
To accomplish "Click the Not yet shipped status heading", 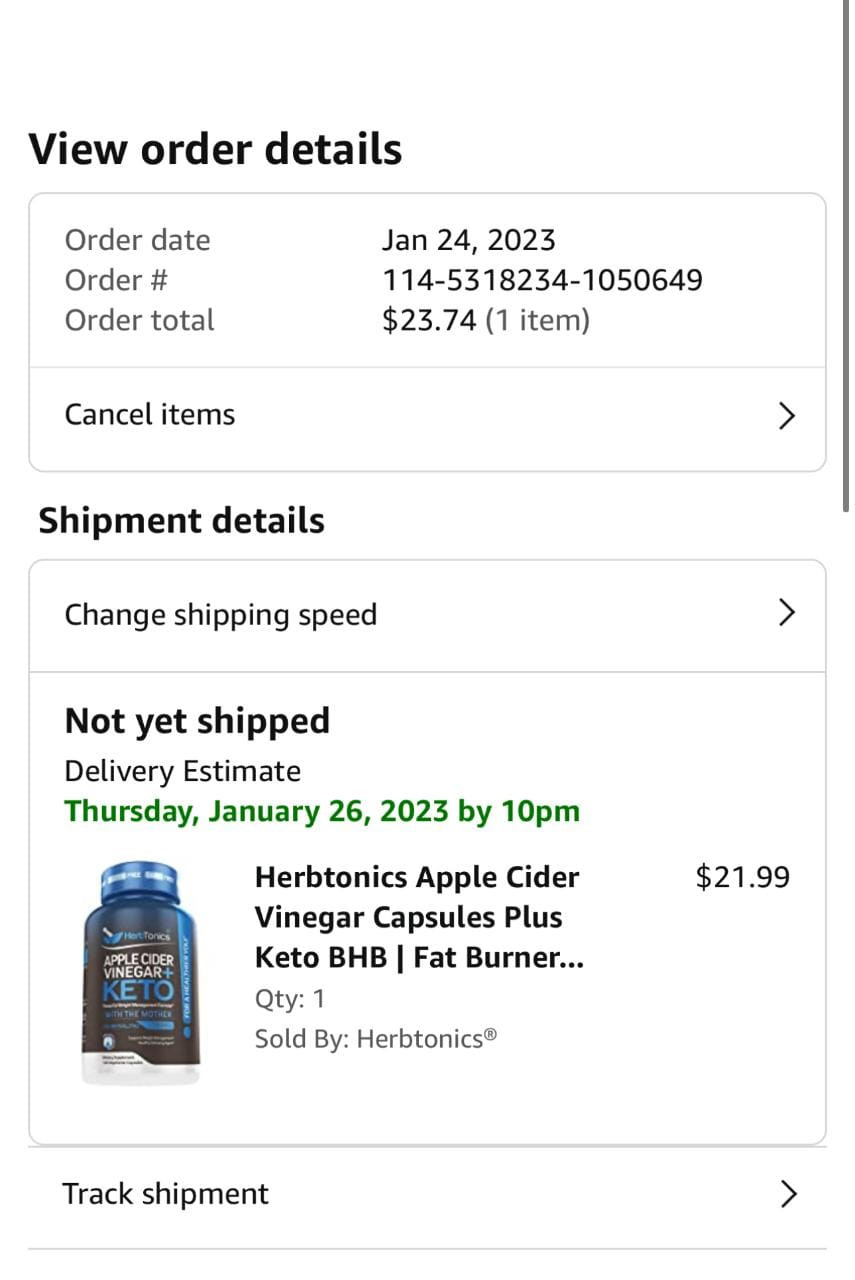I will click(x=197, y=721).
